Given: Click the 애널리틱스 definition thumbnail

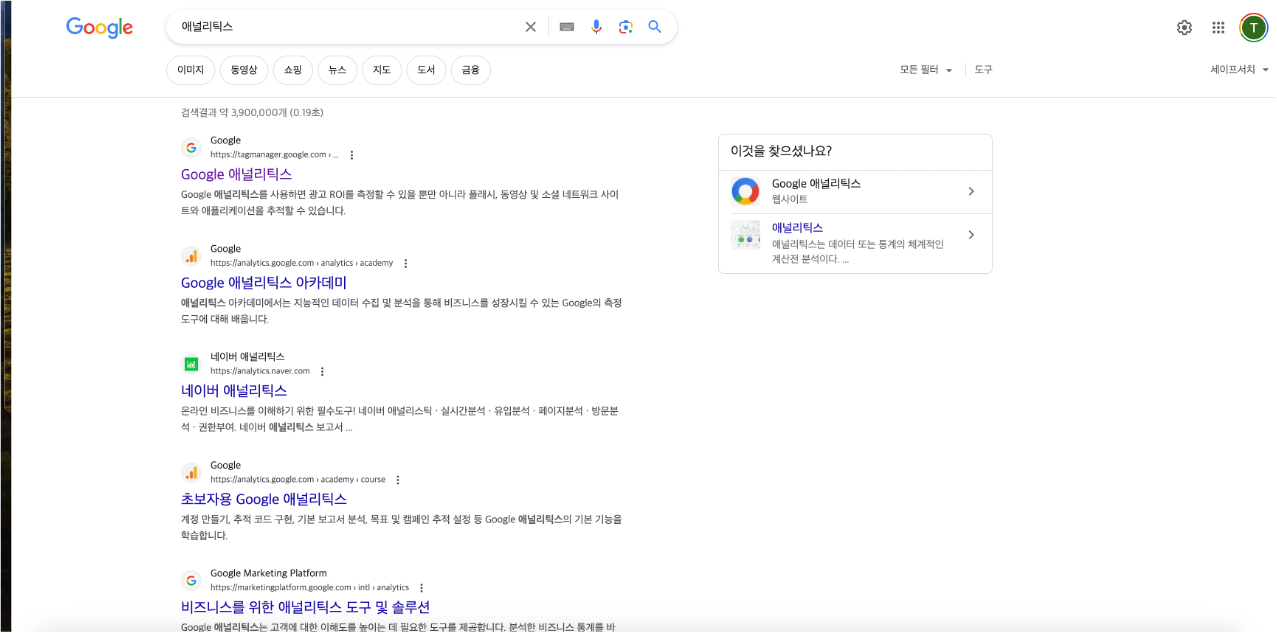Looking at the screenshot, I should (x=745, y=235).
